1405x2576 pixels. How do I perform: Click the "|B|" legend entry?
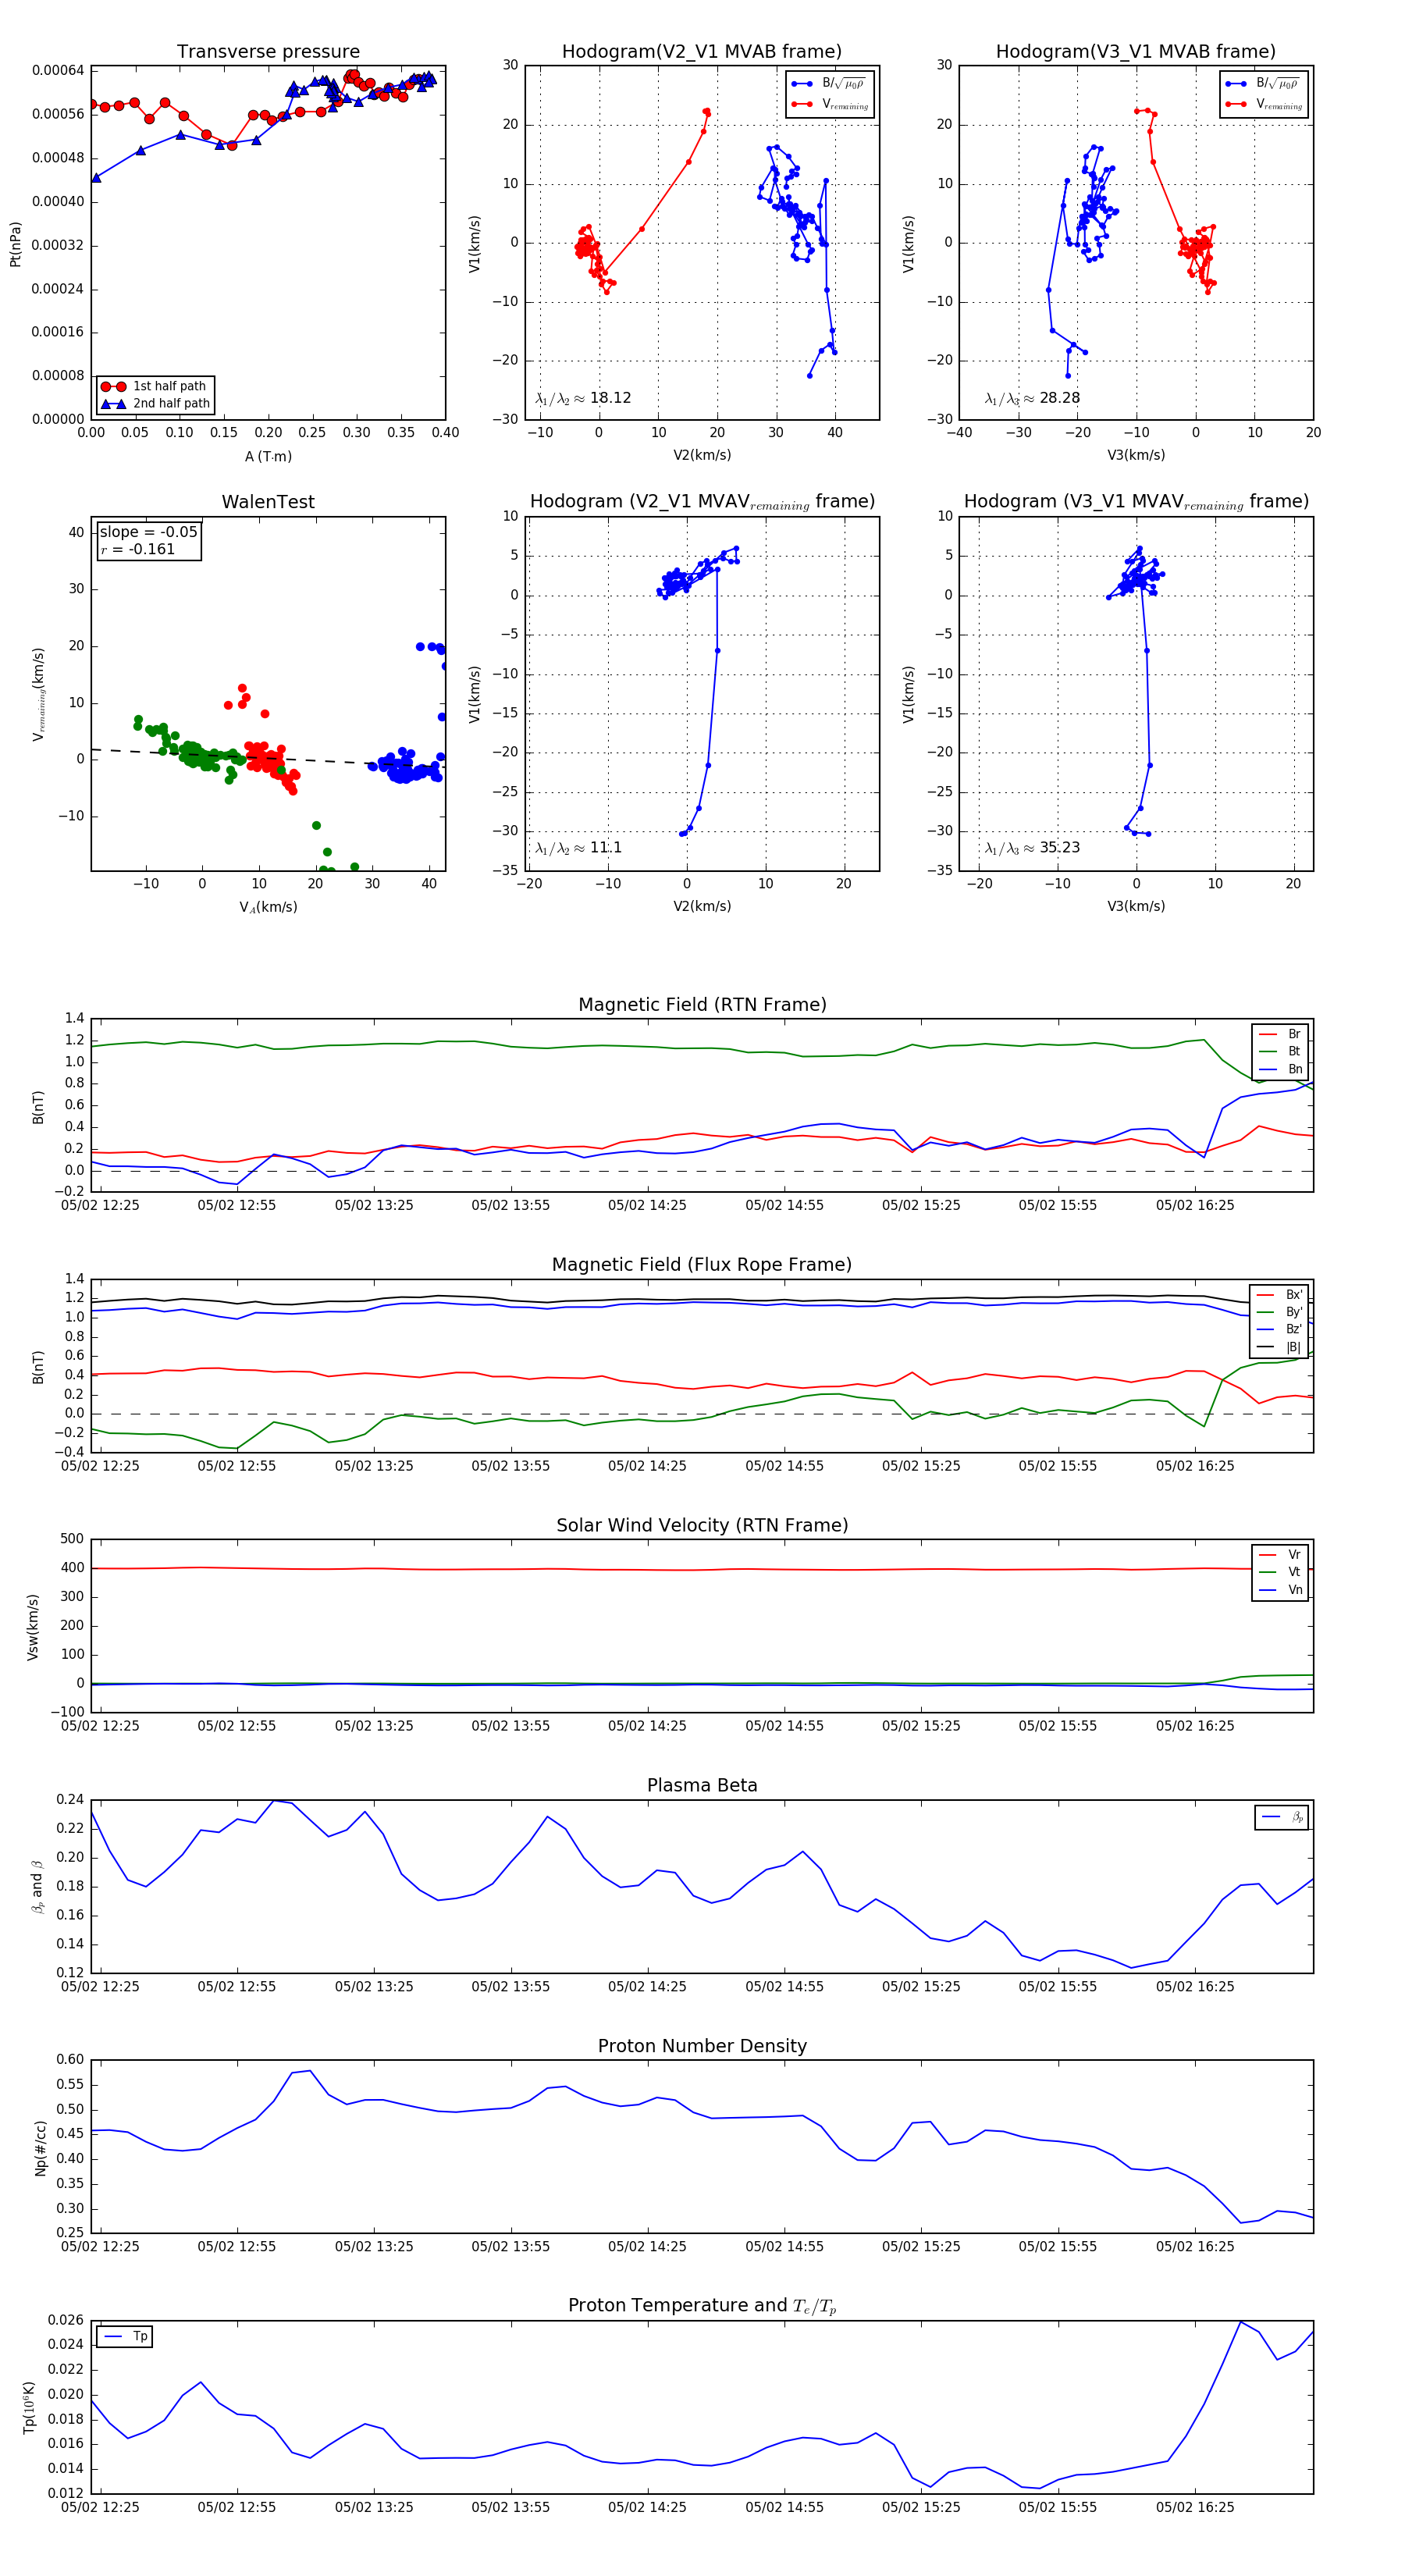[1279, 1347]
